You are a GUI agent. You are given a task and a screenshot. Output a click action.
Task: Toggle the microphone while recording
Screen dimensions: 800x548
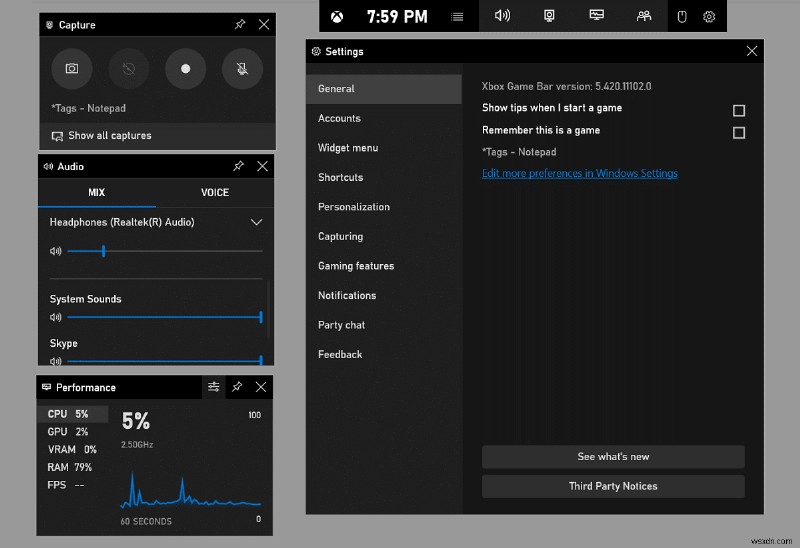pos(242,68)
